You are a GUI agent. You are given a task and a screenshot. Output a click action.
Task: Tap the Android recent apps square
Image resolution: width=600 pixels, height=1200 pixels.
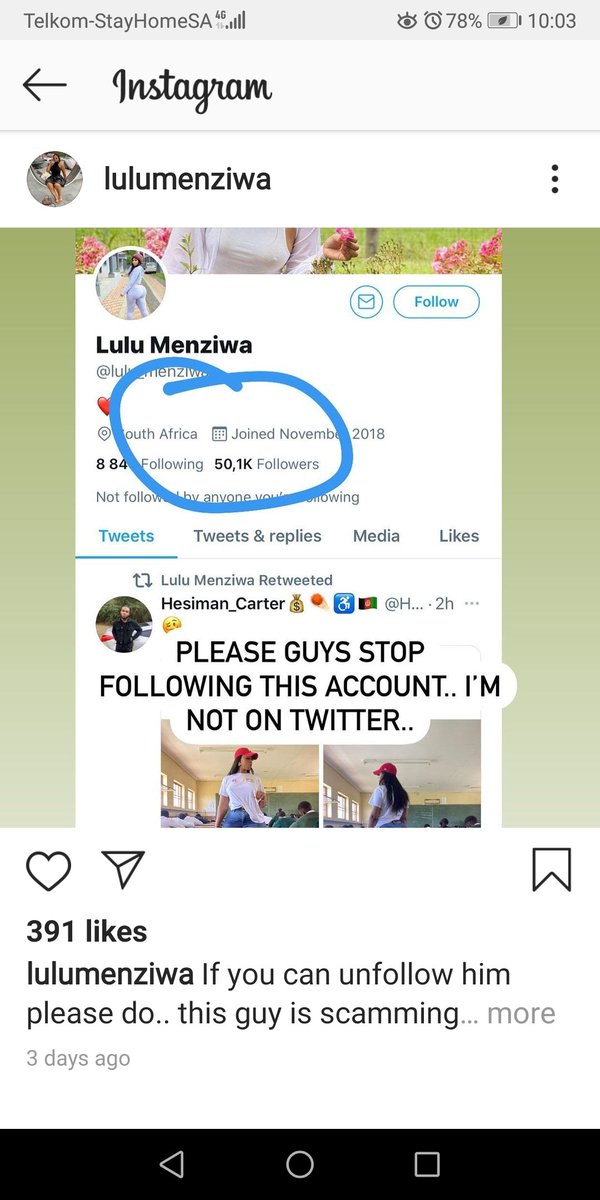(427, 1163)
